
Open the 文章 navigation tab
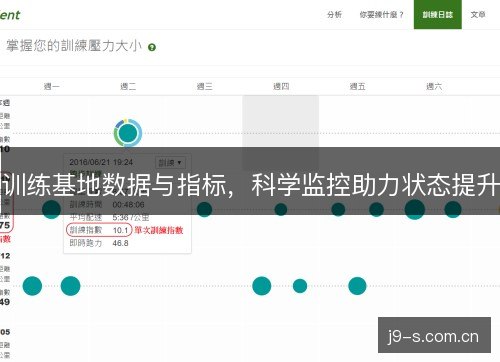pyautogui.click(x=478, y=15)
